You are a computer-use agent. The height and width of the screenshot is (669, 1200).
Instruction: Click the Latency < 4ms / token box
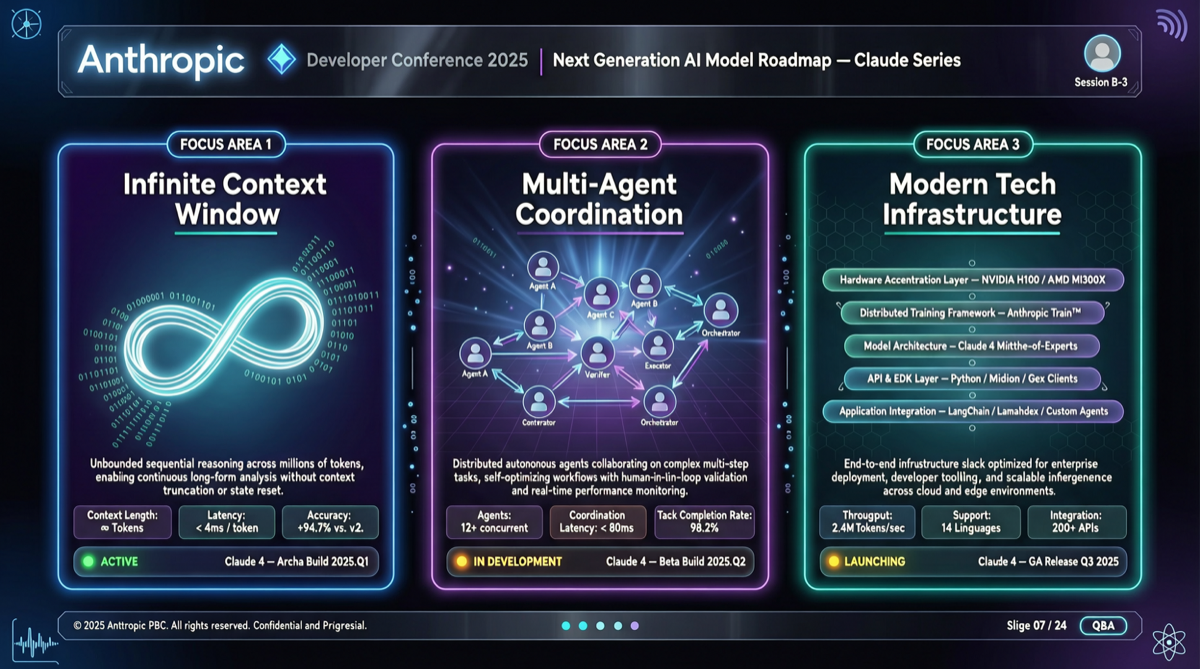pos(226,522)
